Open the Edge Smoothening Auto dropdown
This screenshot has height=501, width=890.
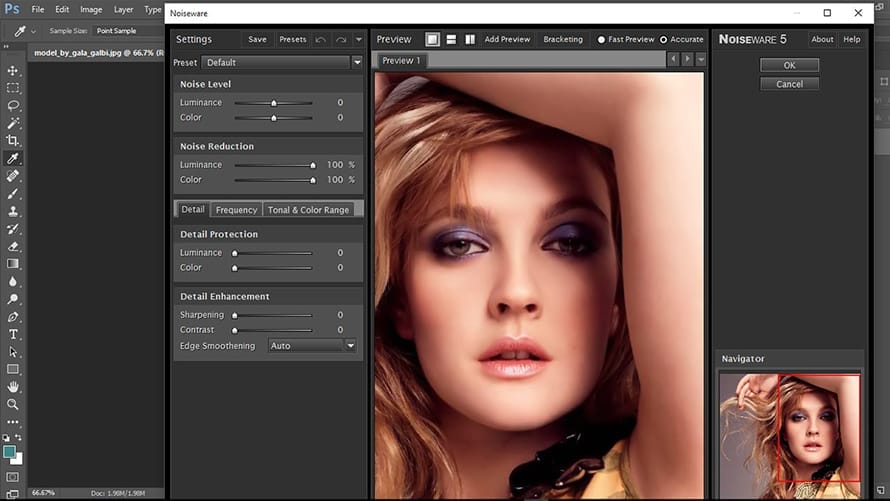point(312,346)
